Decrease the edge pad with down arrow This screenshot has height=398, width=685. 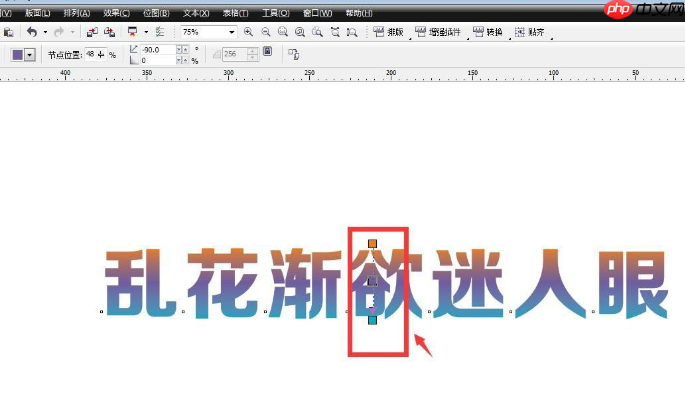tap(179, 60)
